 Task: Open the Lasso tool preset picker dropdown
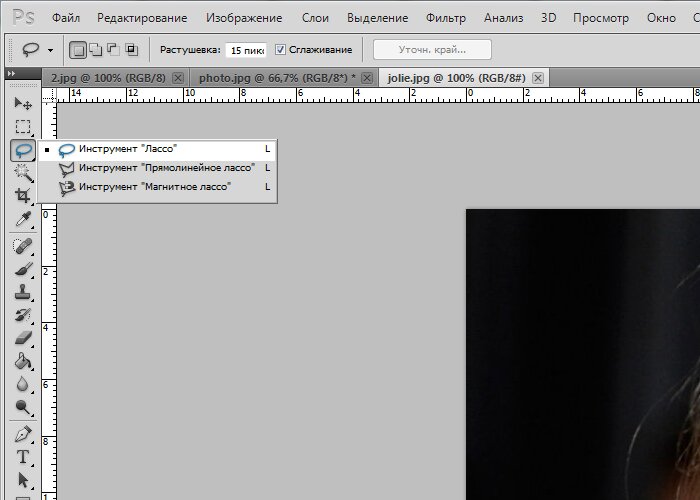[50, 50]
